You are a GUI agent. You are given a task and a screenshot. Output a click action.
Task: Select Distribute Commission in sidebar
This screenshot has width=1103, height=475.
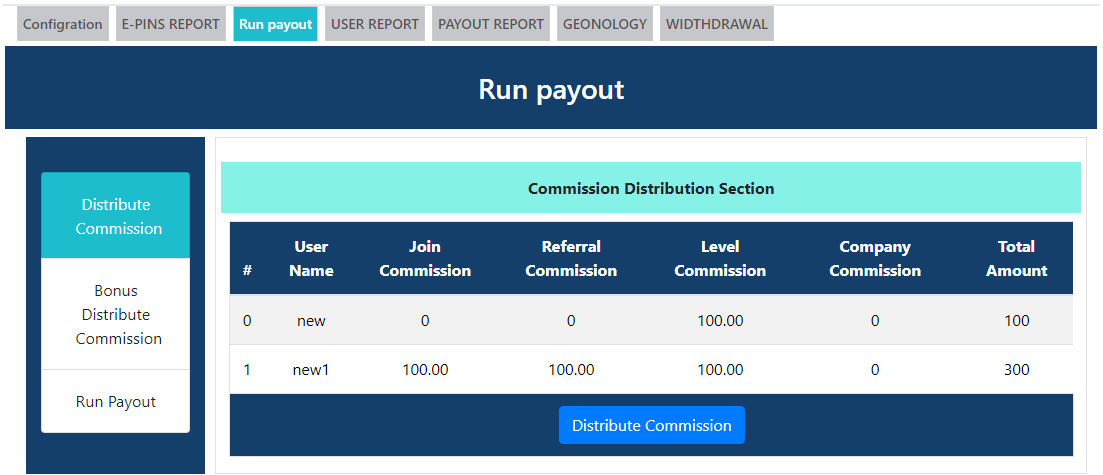[x=115, y=216]
